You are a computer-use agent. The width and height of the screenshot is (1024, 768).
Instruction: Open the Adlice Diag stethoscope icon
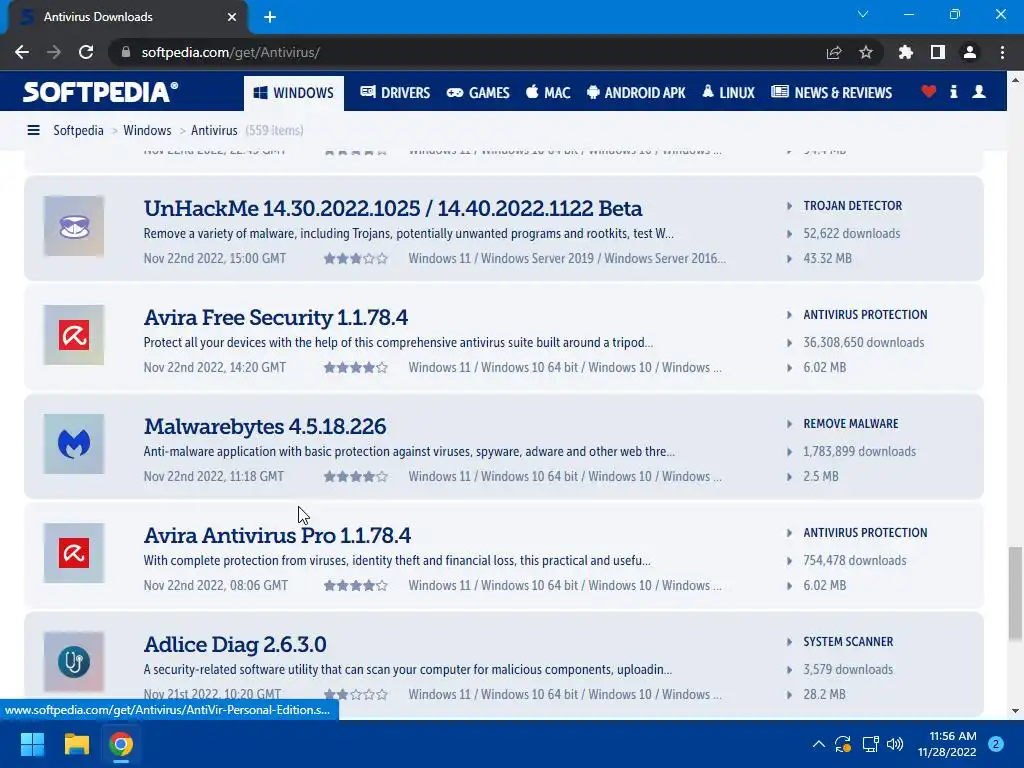pyautogui.click(x=74, y=662)
